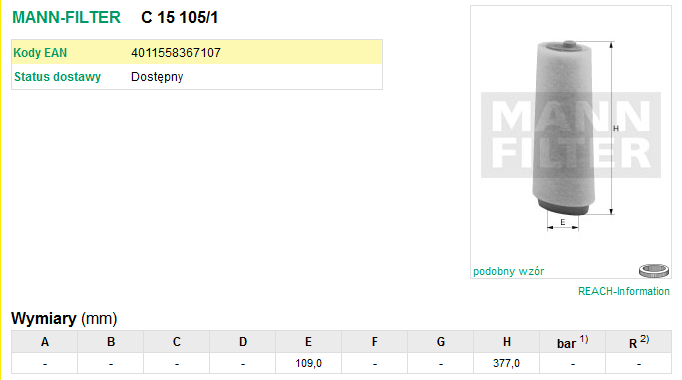This screenshot has width=682, height=380.
Task: Click the MANN-FILTER brand heading
Action: pos(66,17)
